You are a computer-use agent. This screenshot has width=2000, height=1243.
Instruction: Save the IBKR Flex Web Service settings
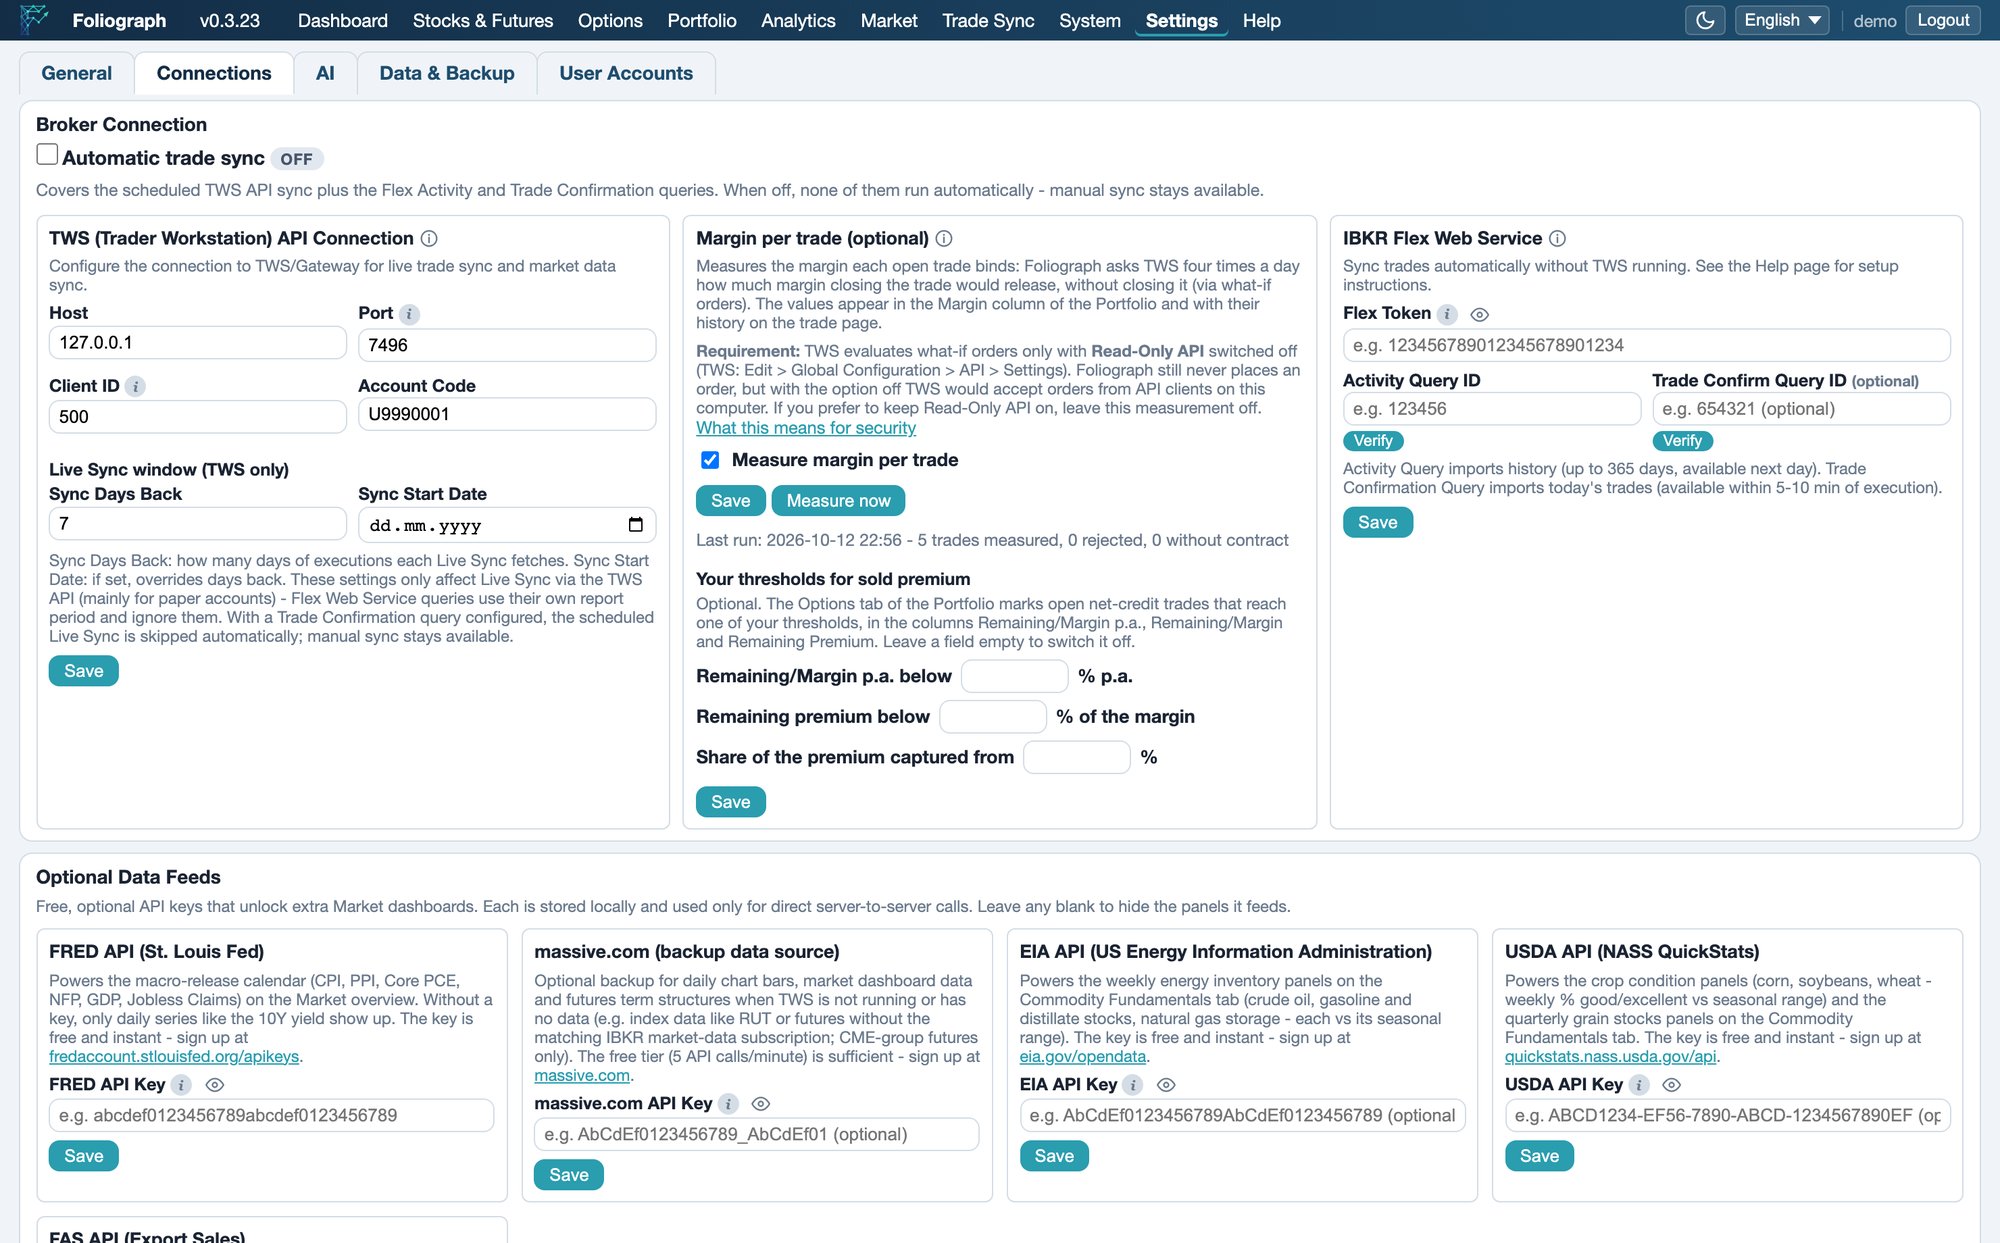click(x=1377, y=522)
